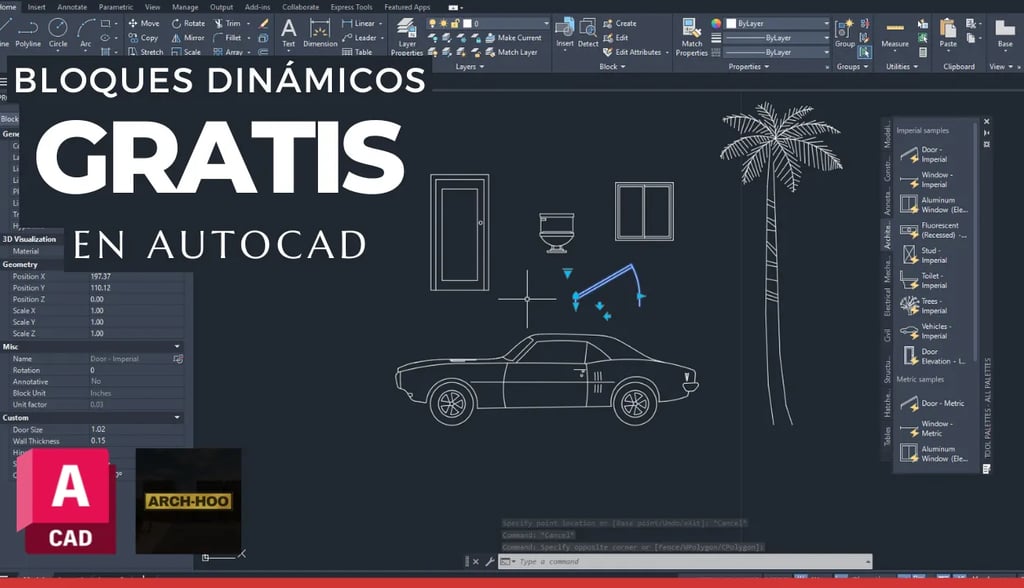Activate the Move command

point(144,23)
